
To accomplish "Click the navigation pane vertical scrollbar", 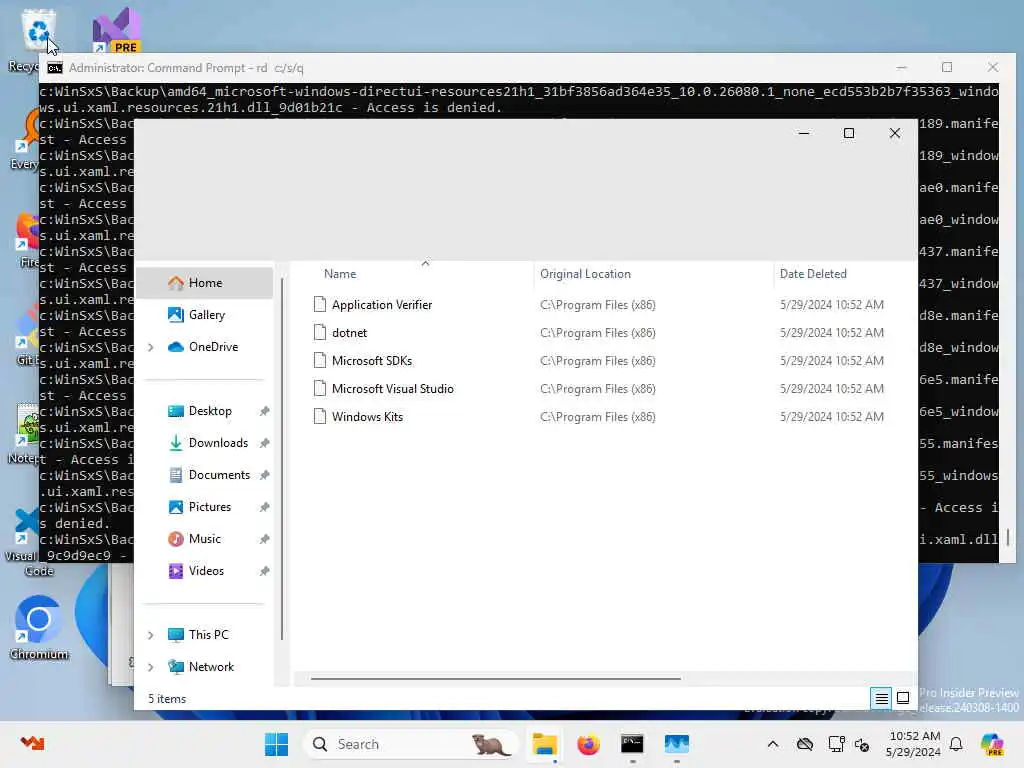I will point(282,458).
